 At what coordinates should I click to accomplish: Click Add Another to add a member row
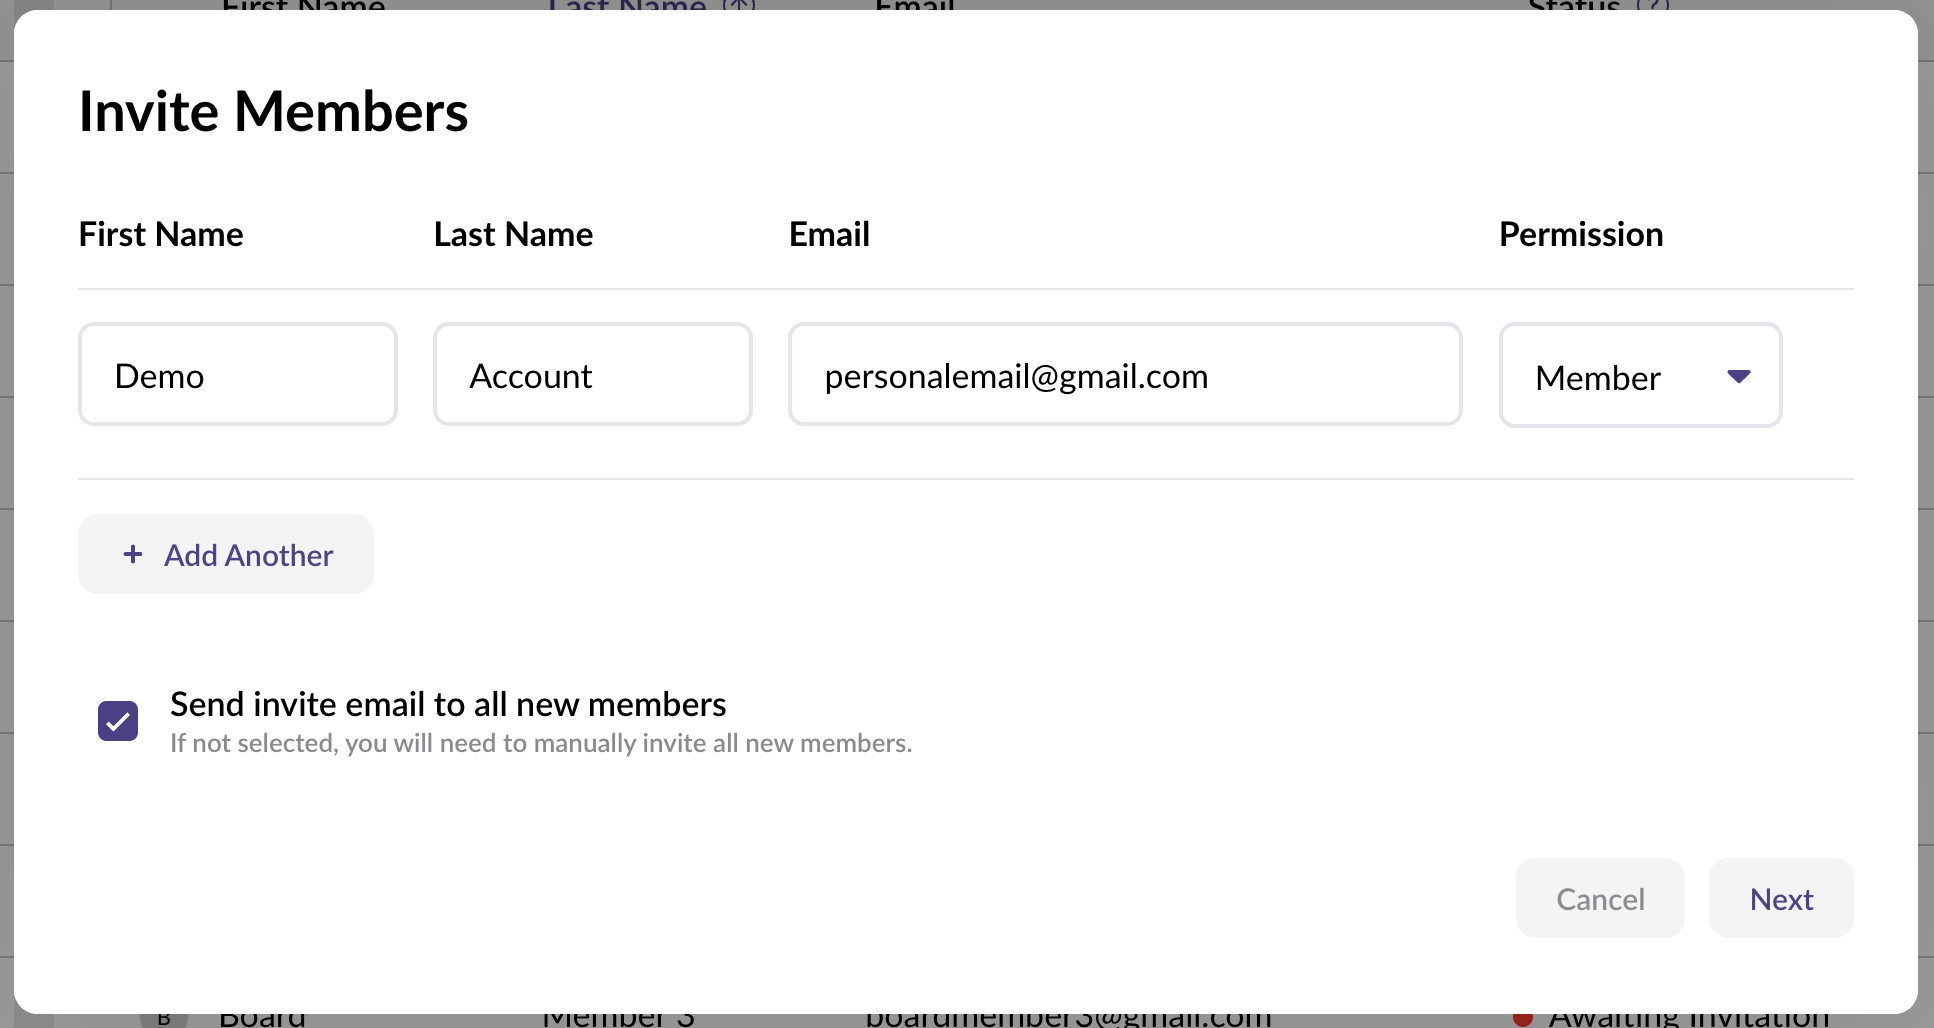[226, 554]
